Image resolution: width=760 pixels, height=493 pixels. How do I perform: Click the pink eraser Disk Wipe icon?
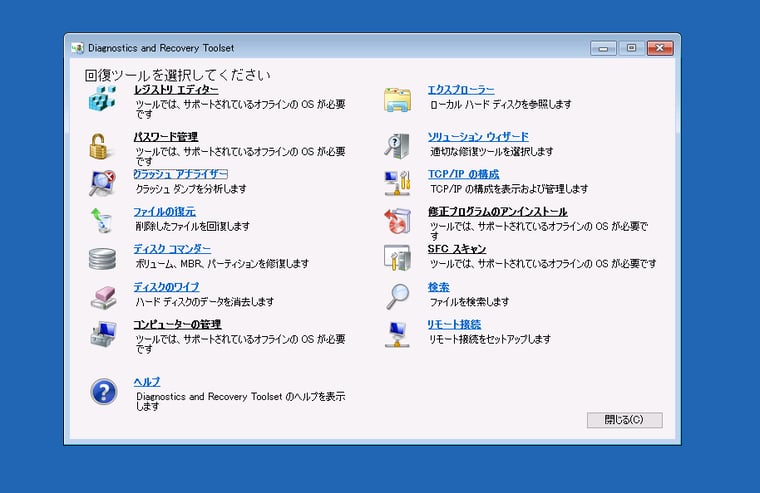point(103,297)
